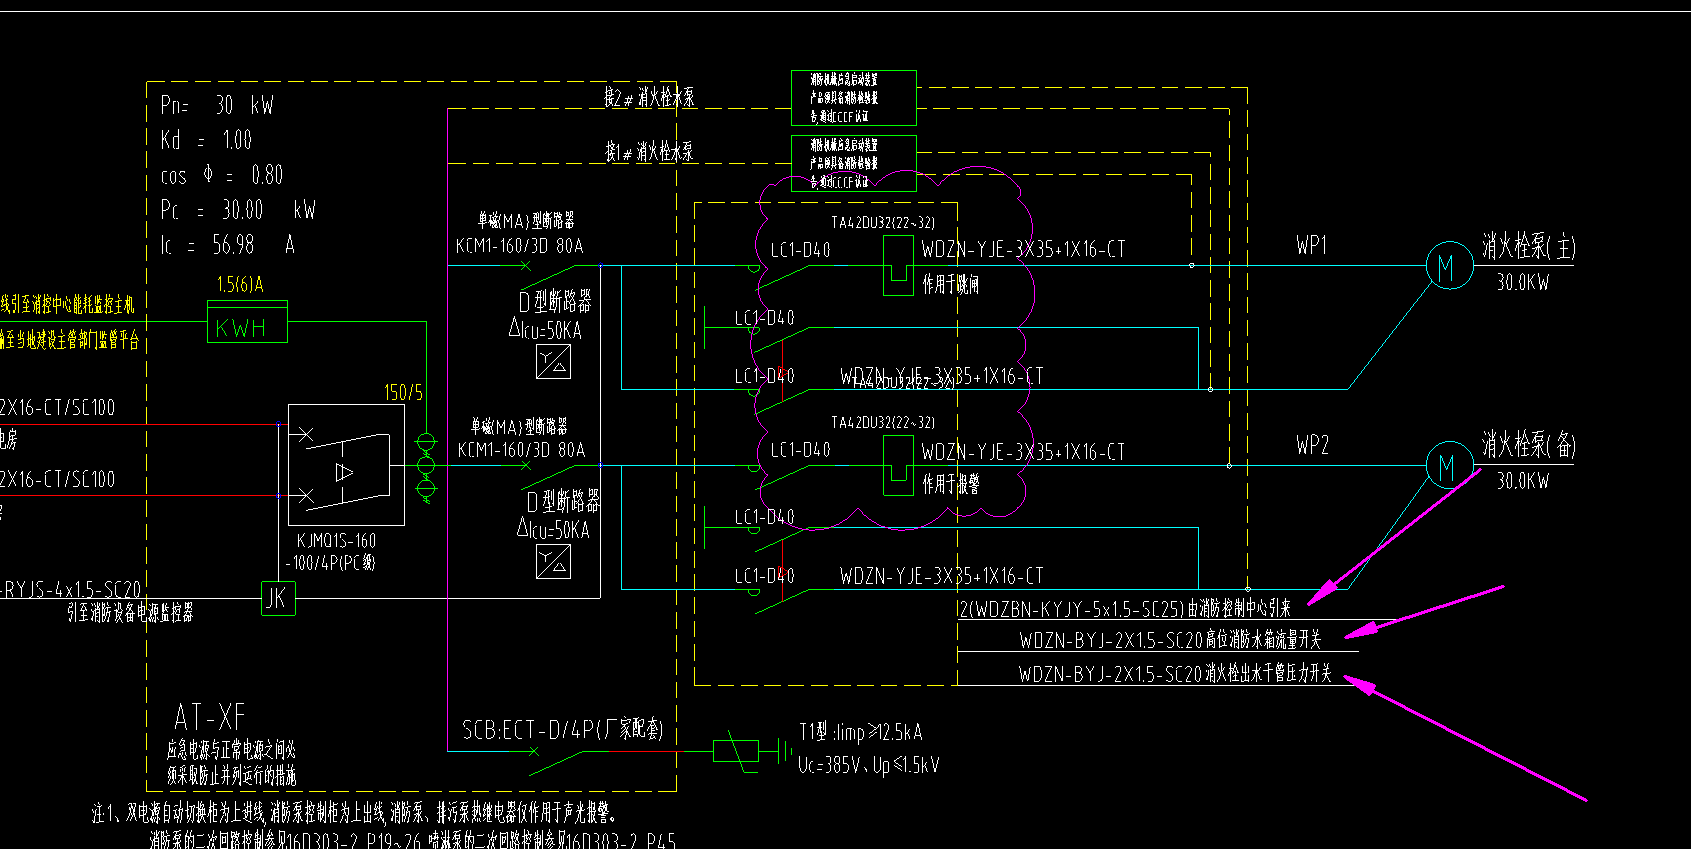The image size is (1691, 849).
Task: Click the "作用于跳闸" annotation
Action: (x=951, y=285)
